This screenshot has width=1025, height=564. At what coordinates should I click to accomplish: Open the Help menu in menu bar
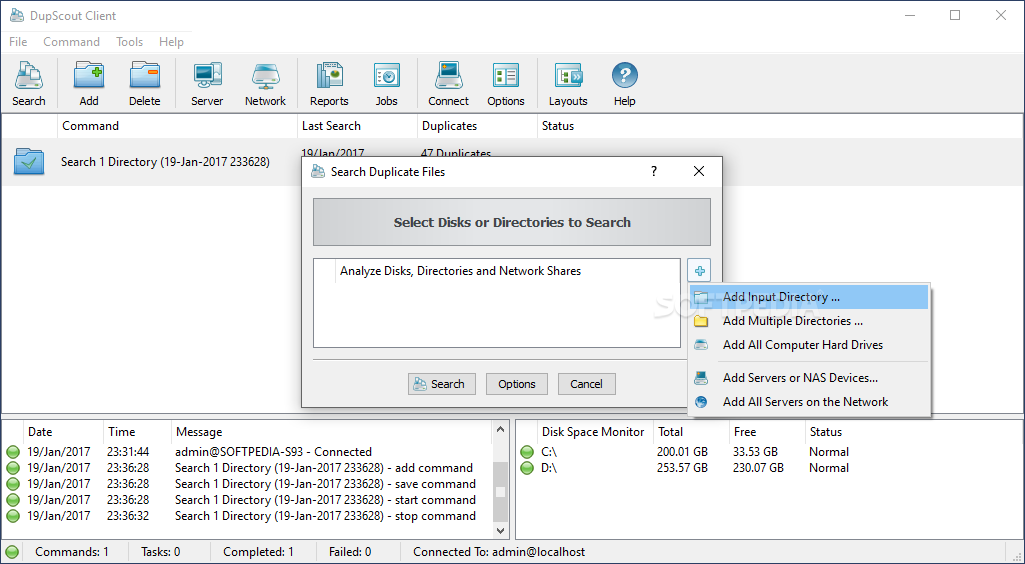pyautogui.click(x=171, y=42)
